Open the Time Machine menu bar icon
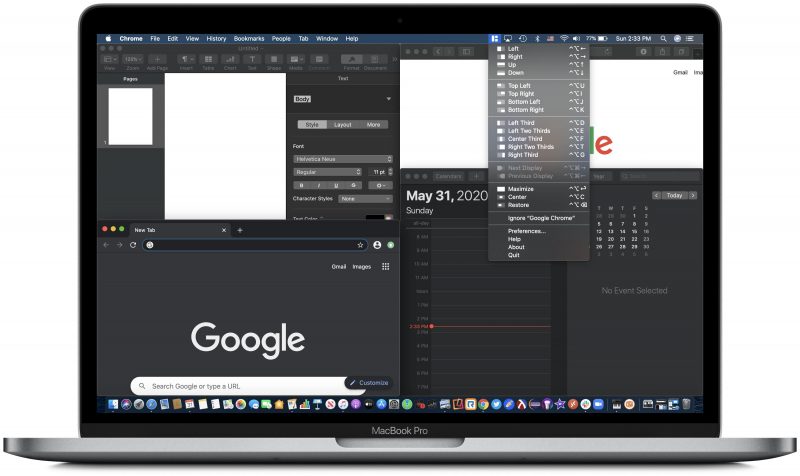Screen dimensions: 800x476 pos(522,38)
